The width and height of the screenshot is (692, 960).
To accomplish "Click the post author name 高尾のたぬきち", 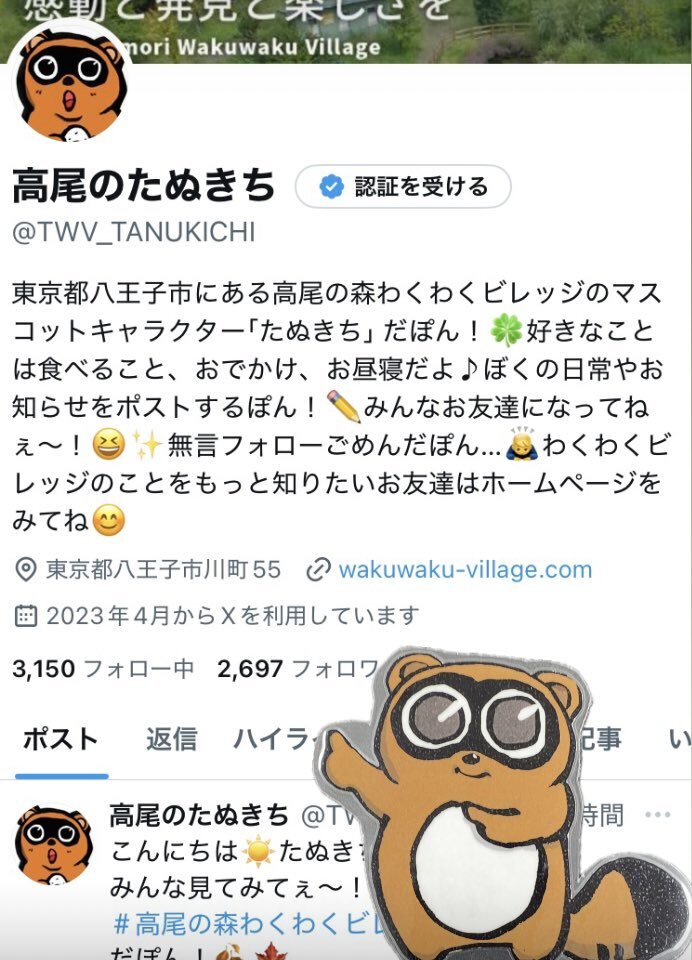I will (x=199, y=815).
